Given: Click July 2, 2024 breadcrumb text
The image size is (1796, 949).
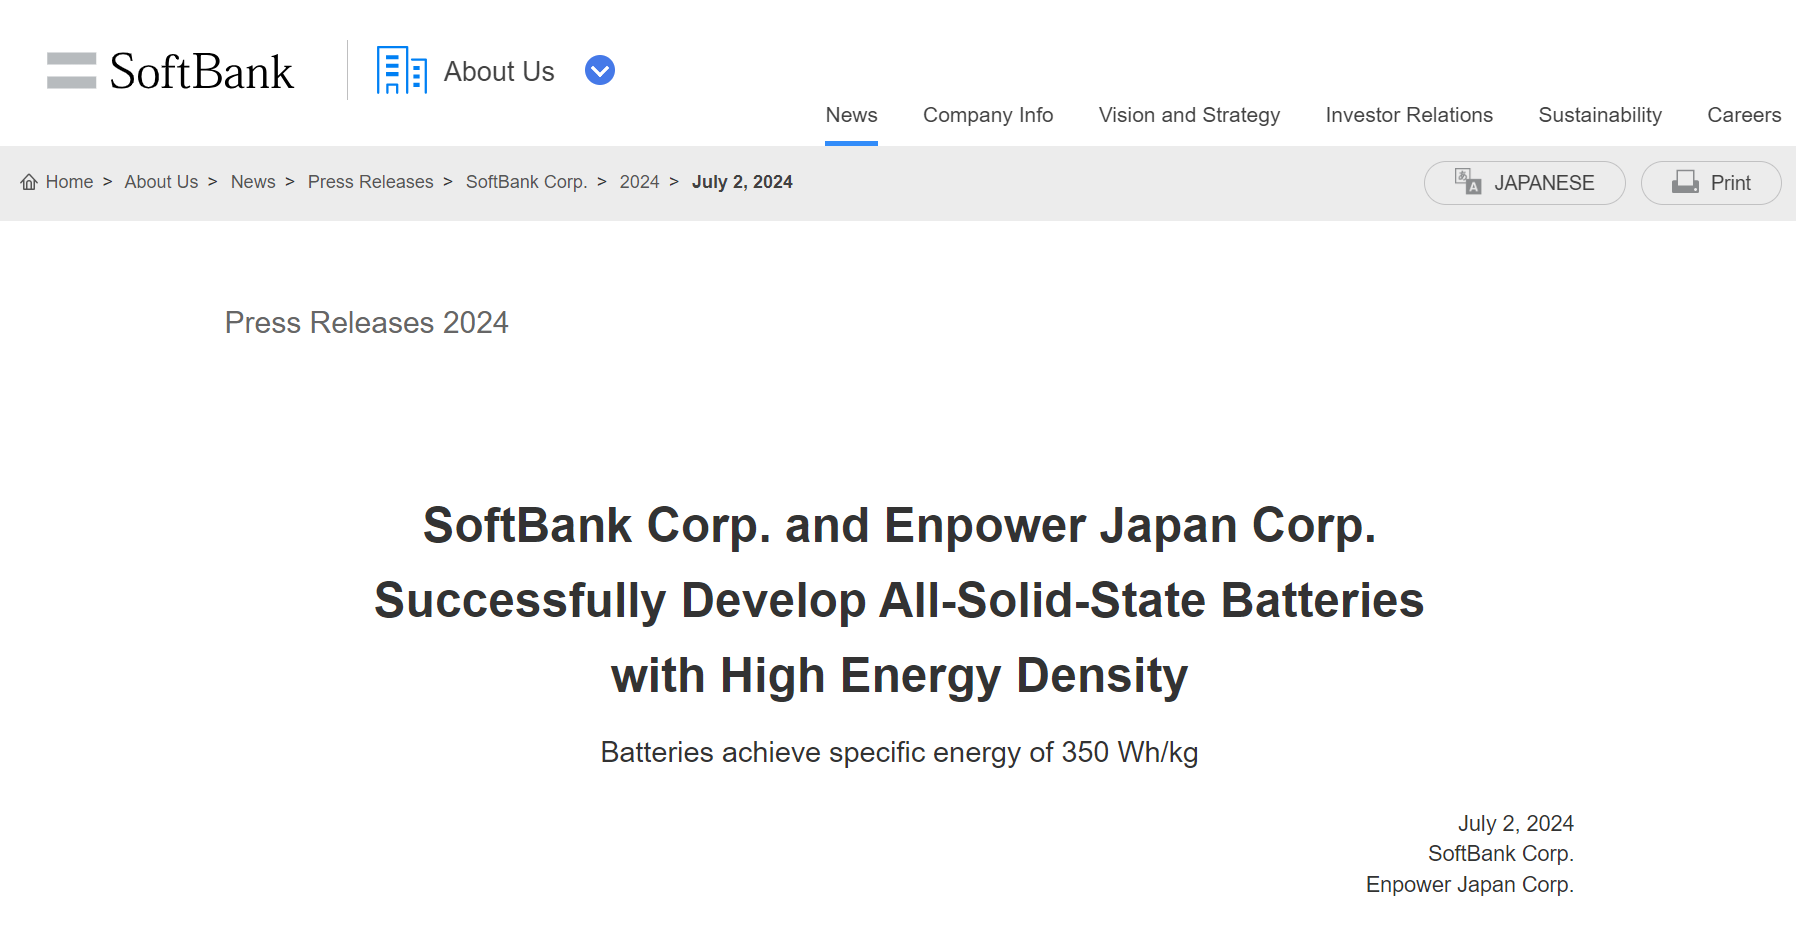Looking at the screenshot, I should (x=742, y=182).
